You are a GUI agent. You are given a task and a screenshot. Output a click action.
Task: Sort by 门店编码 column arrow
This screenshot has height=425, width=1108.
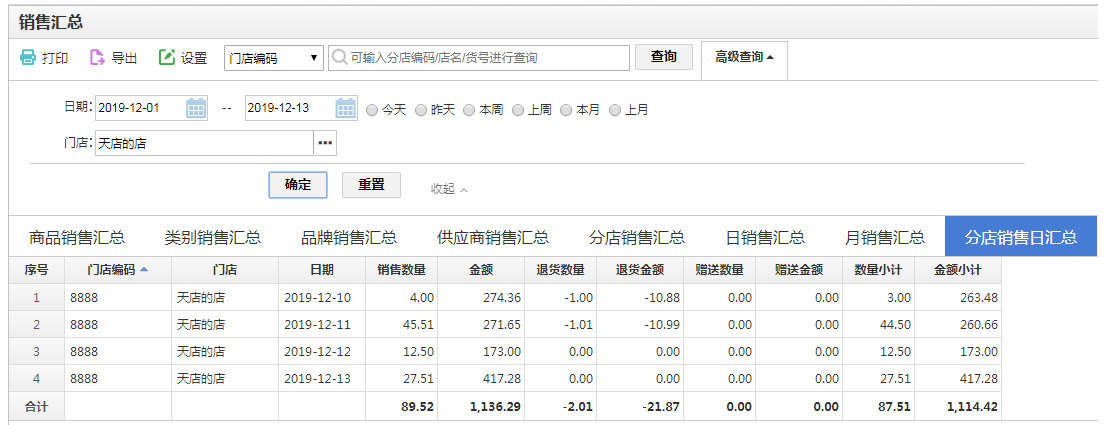(144, 269)
